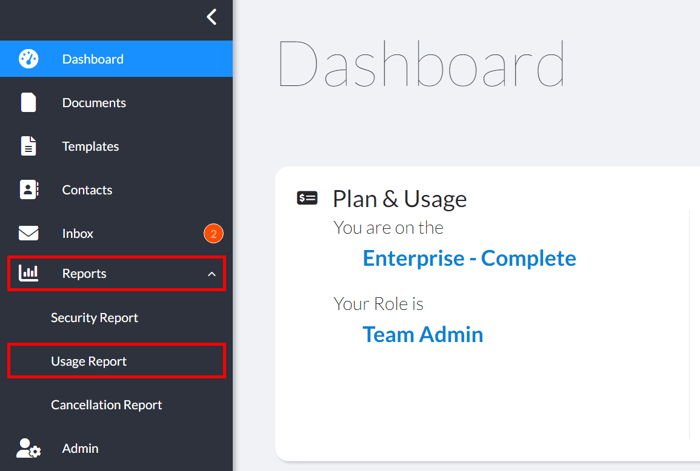Go to the Documents section
This screenshot has width=700, height=471.
94,103
